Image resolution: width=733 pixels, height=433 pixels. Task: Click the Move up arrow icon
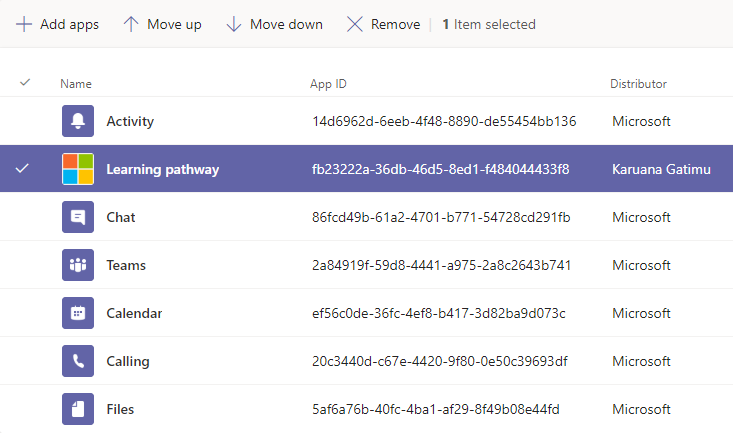click(131, 24)
